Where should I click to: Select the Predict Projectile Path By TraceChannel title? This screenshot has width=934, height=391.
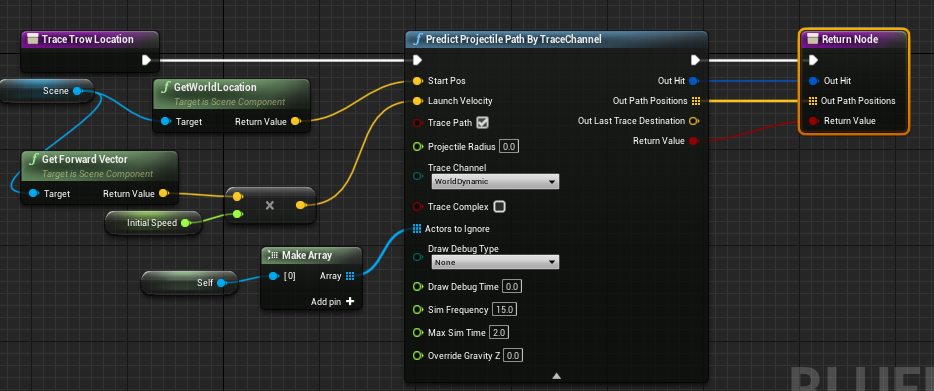[x=514, y=39]
